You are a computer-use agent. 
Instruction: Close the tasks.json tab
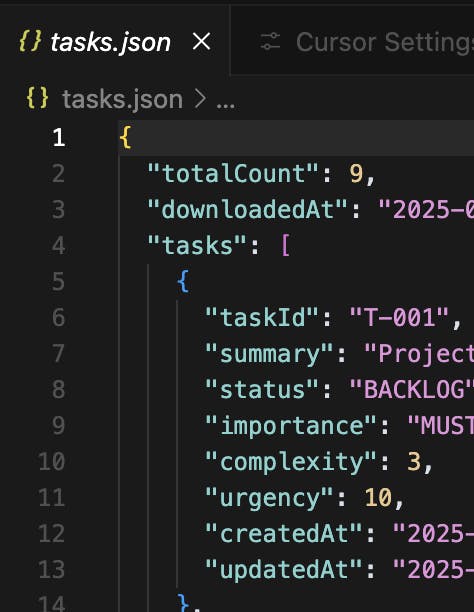[x=201, y=41]
